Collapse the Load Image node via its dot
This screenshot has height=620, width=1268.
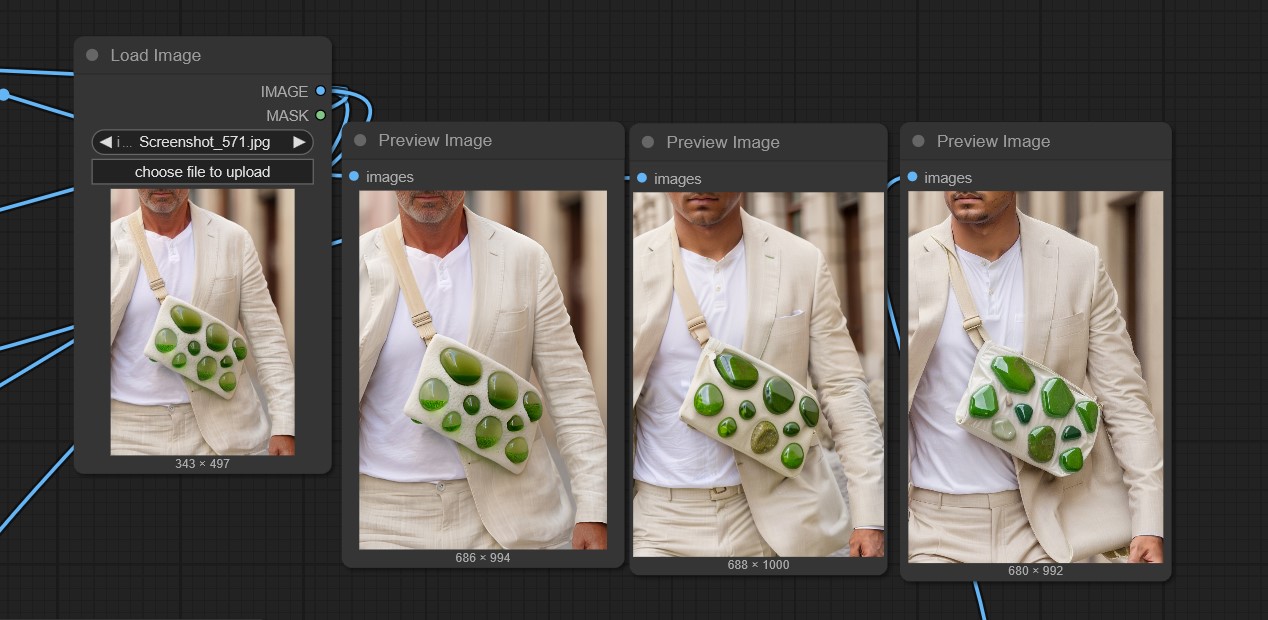coord(92,55)
